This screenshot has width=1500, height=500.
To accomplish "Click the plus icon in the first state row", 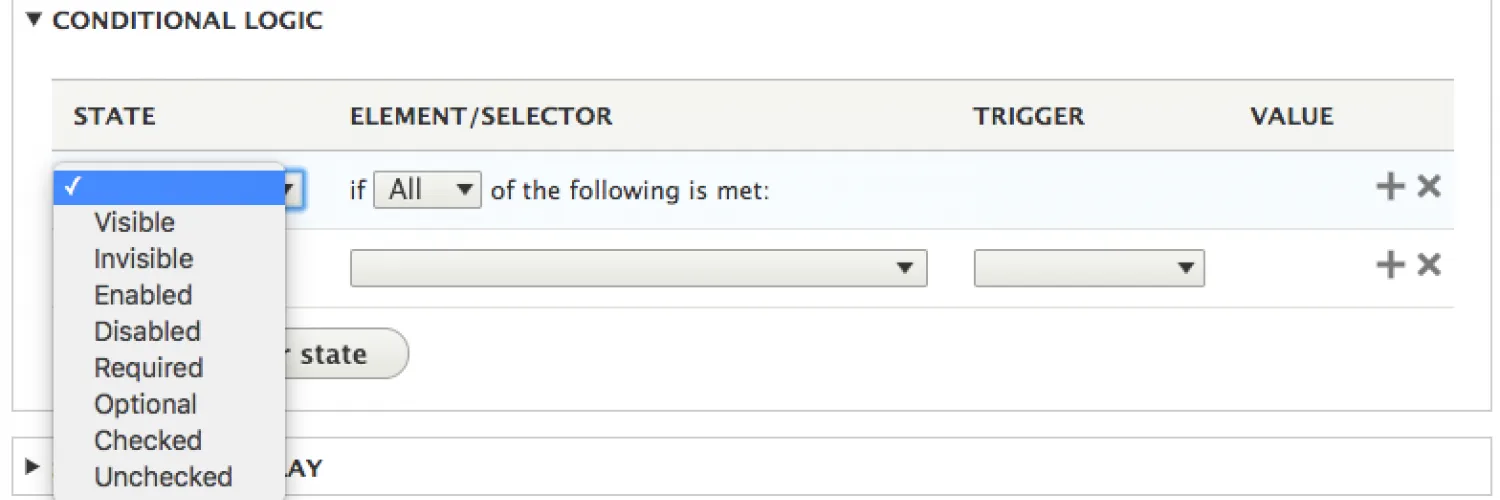I will point(1390,187).
